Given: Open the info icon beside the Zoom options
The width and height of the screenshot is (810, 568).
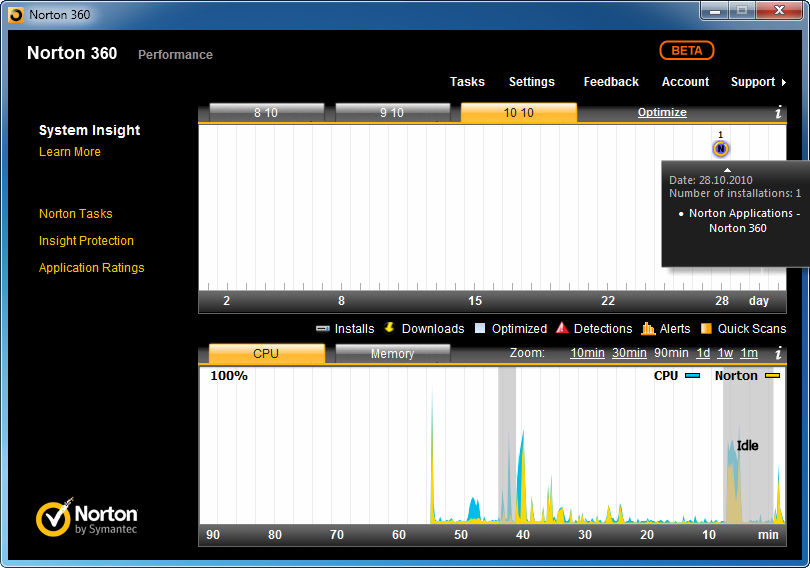Looking at the screenshot, I should (x=778, y=353).
